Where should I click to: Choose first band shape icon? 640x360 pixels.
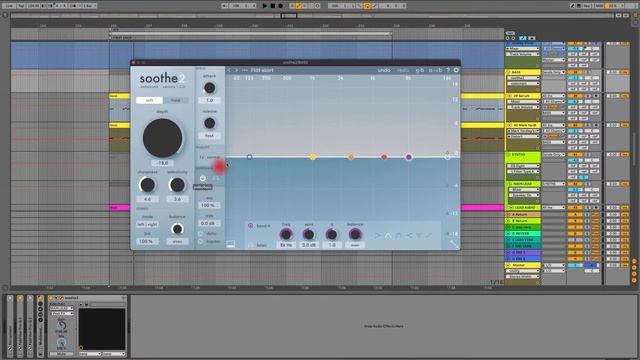pyautogui.click(x=378, y=236)
